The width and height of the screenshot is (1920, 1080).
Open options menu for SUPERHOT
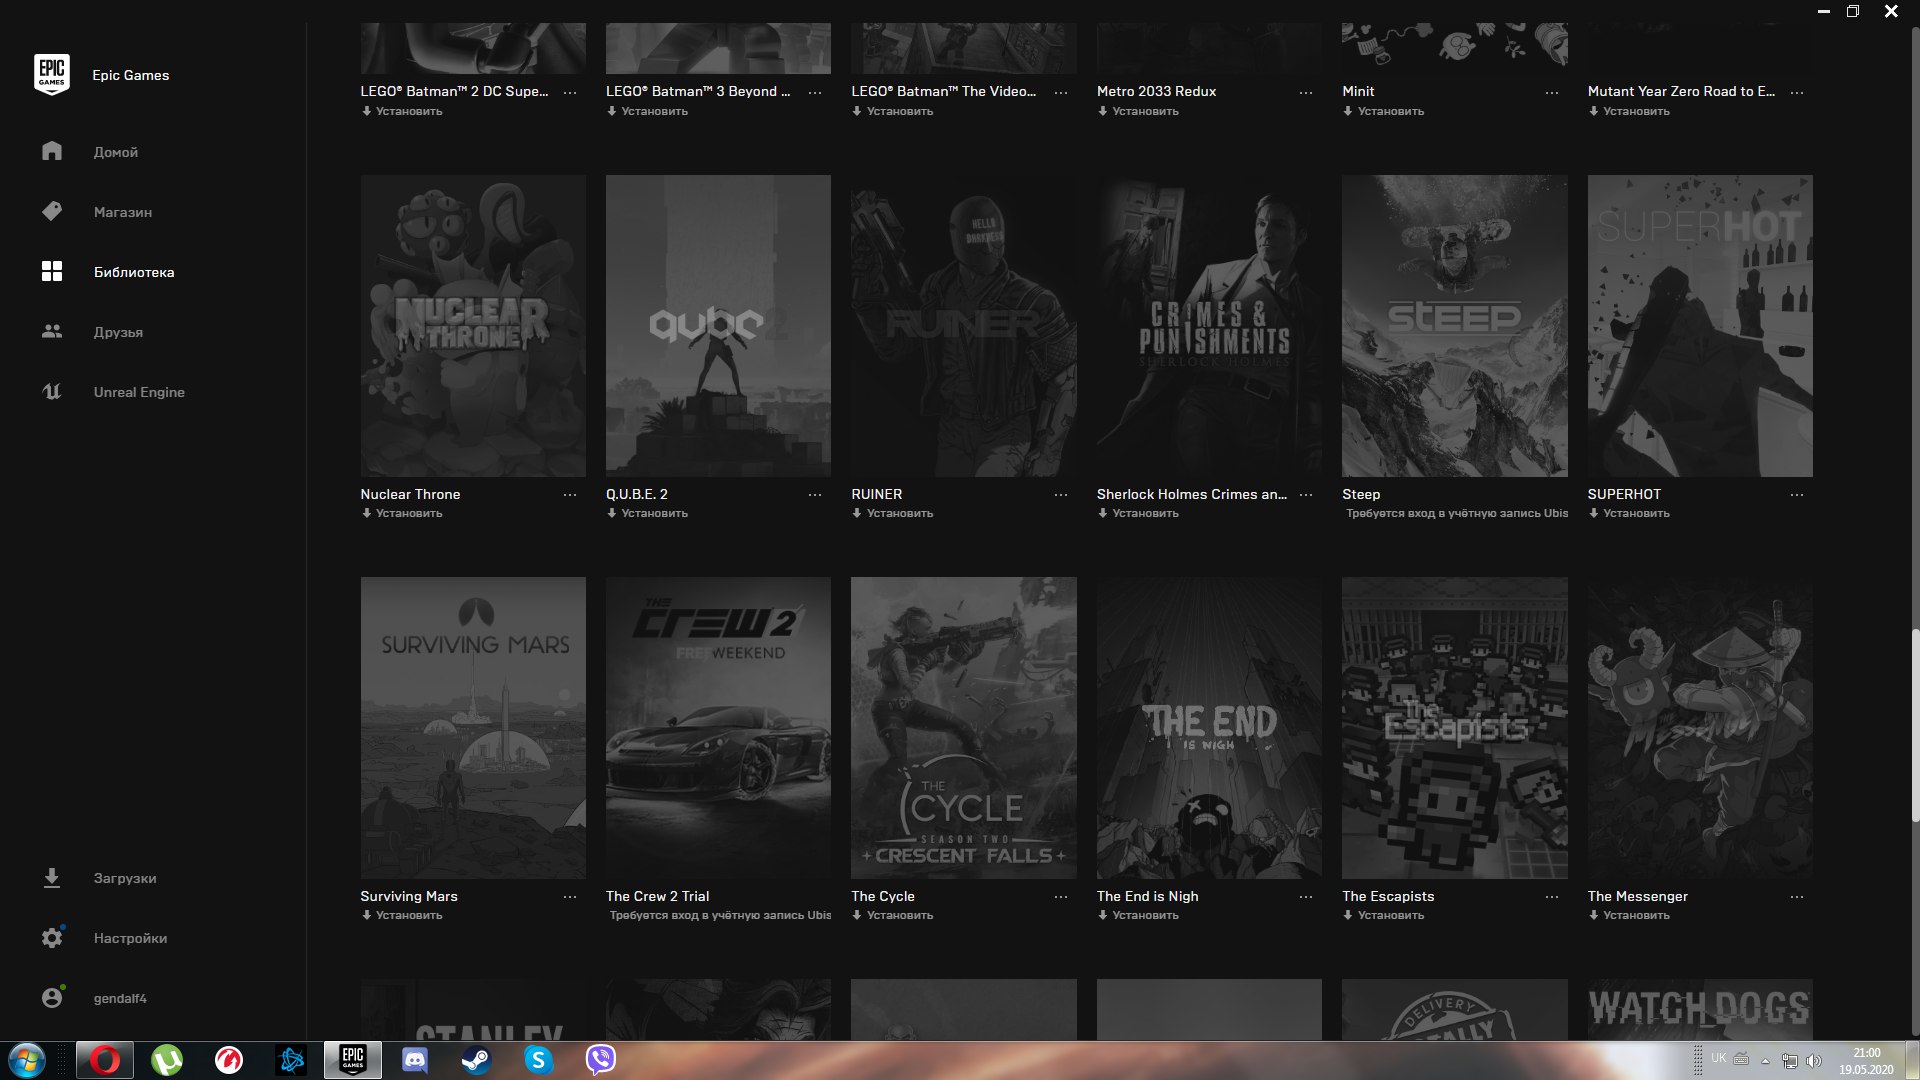pyautogui.click(x=1797, y=495)
